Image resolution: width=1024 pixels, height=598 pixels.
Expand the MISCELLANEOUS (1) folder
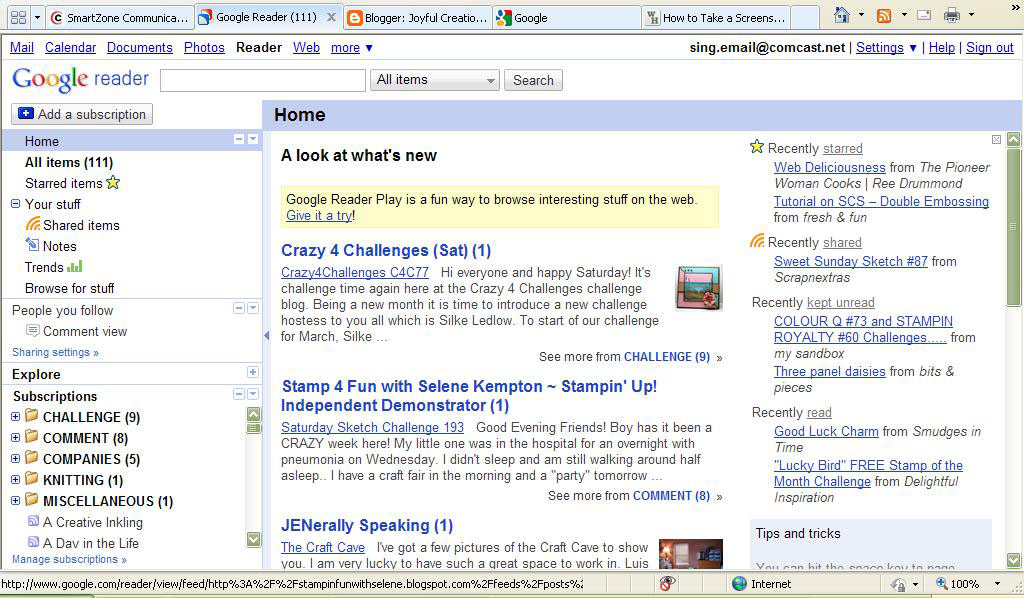16,500
